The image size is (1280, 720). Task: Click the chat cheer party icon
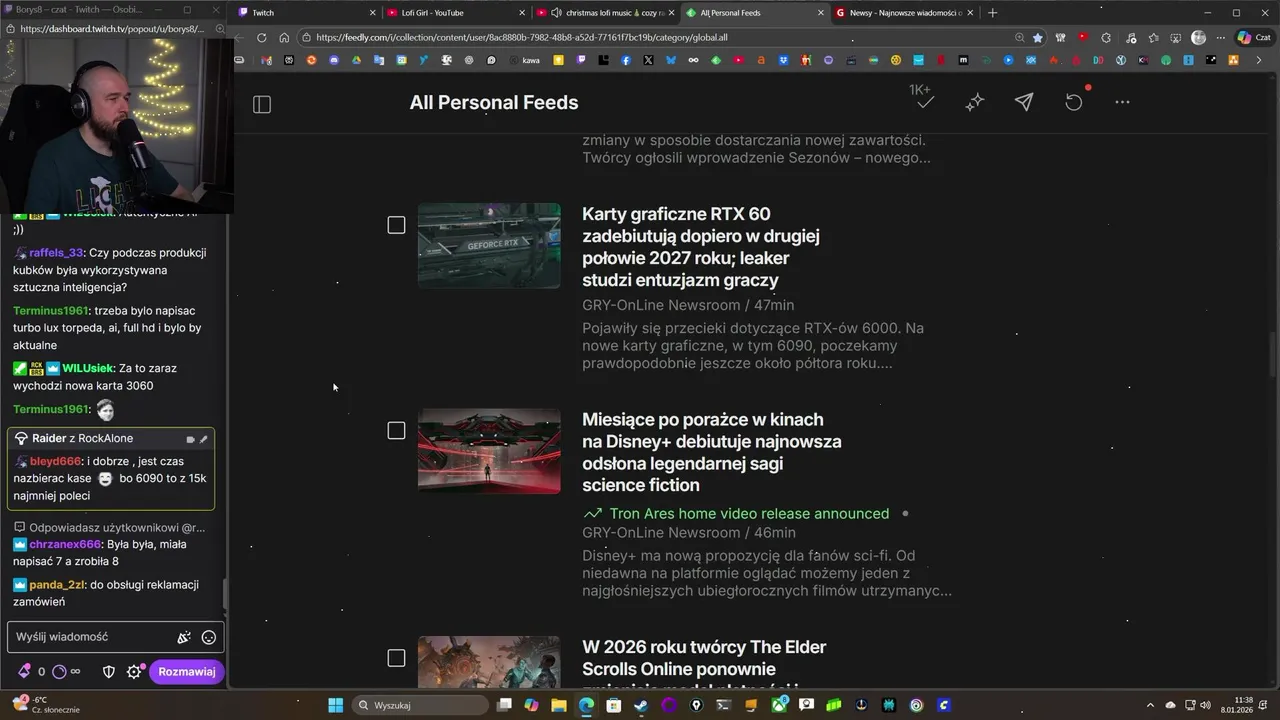(x=184, y=637)
